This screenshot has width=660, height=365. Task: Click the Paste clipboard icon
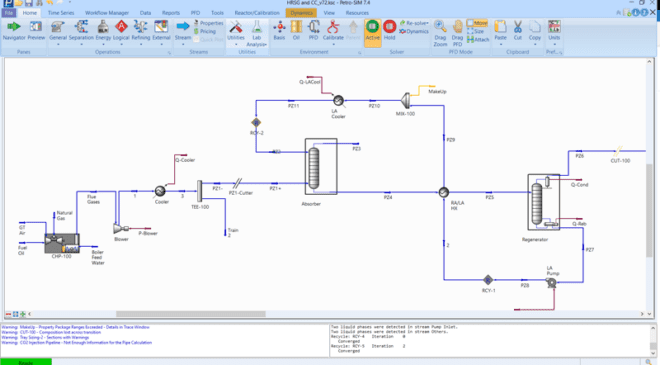[500, 27]
